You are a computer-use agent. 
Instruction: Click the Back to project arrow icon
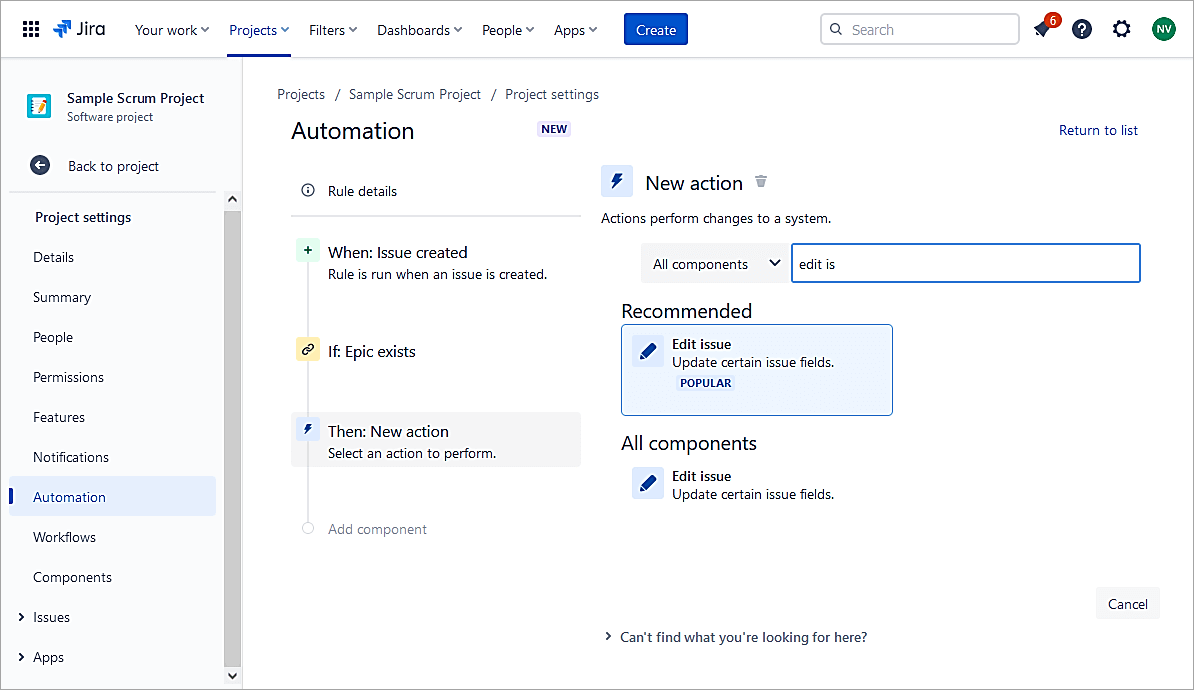[x=40, y=166]
